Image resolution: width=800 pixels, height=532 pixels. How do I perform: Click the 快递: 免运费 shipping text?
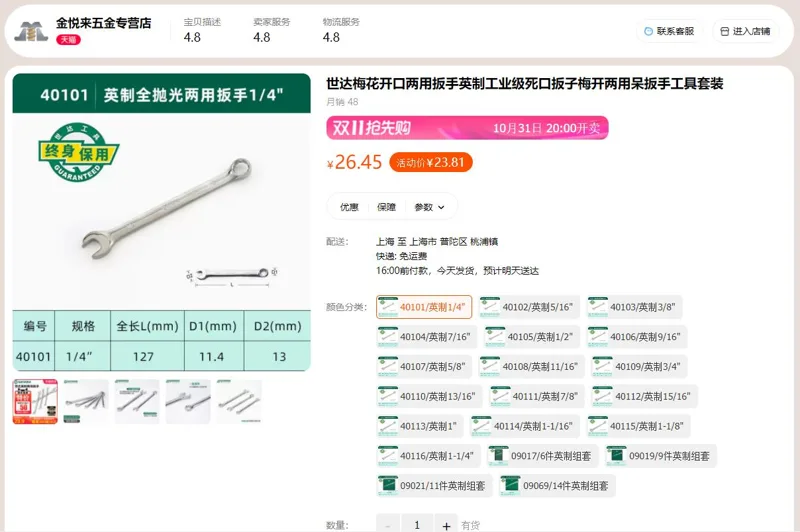[x=402, y=256]
